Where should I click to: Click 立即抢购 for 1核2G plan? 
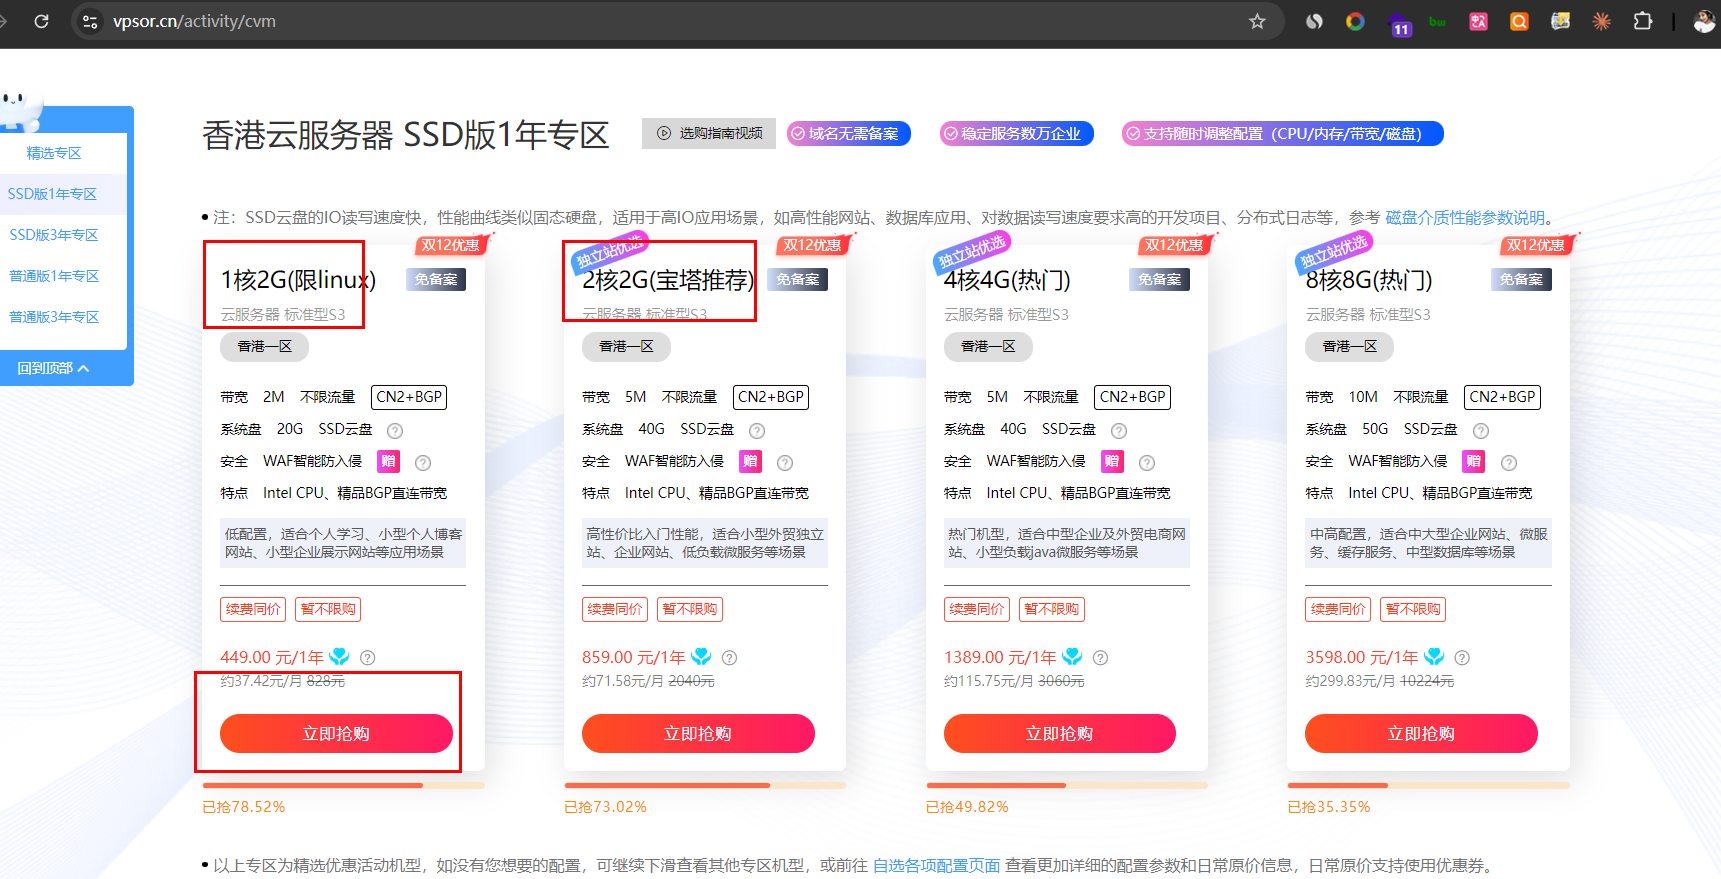pos(336,733)
